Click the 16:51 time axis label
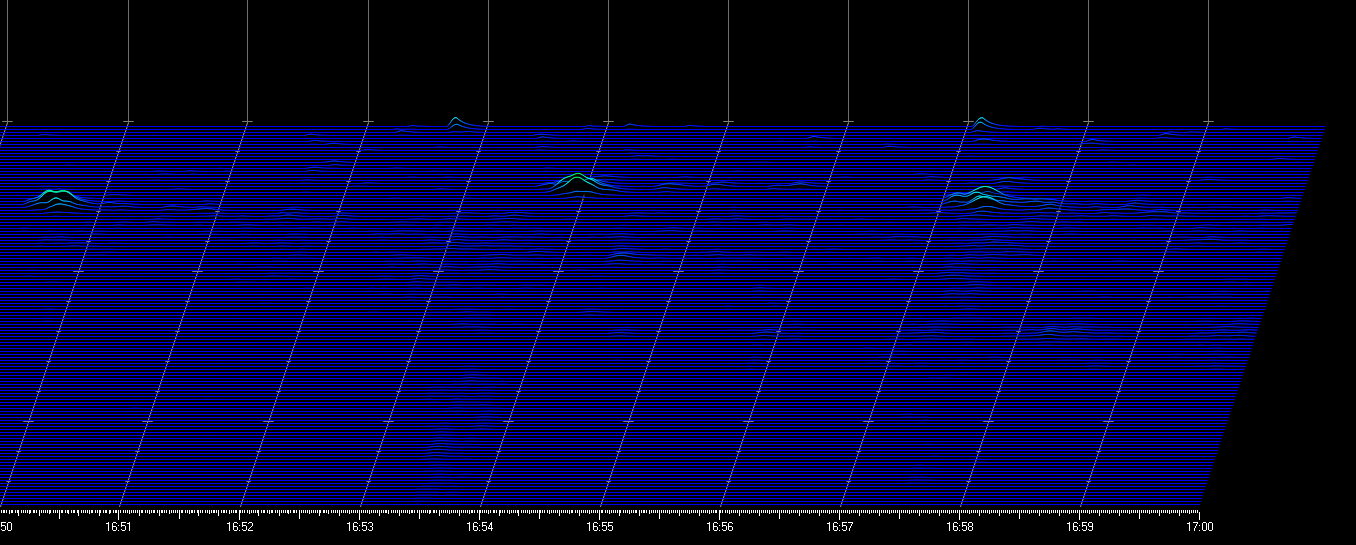This screenshot has width=1356, height=545. [x=119, y=527]
